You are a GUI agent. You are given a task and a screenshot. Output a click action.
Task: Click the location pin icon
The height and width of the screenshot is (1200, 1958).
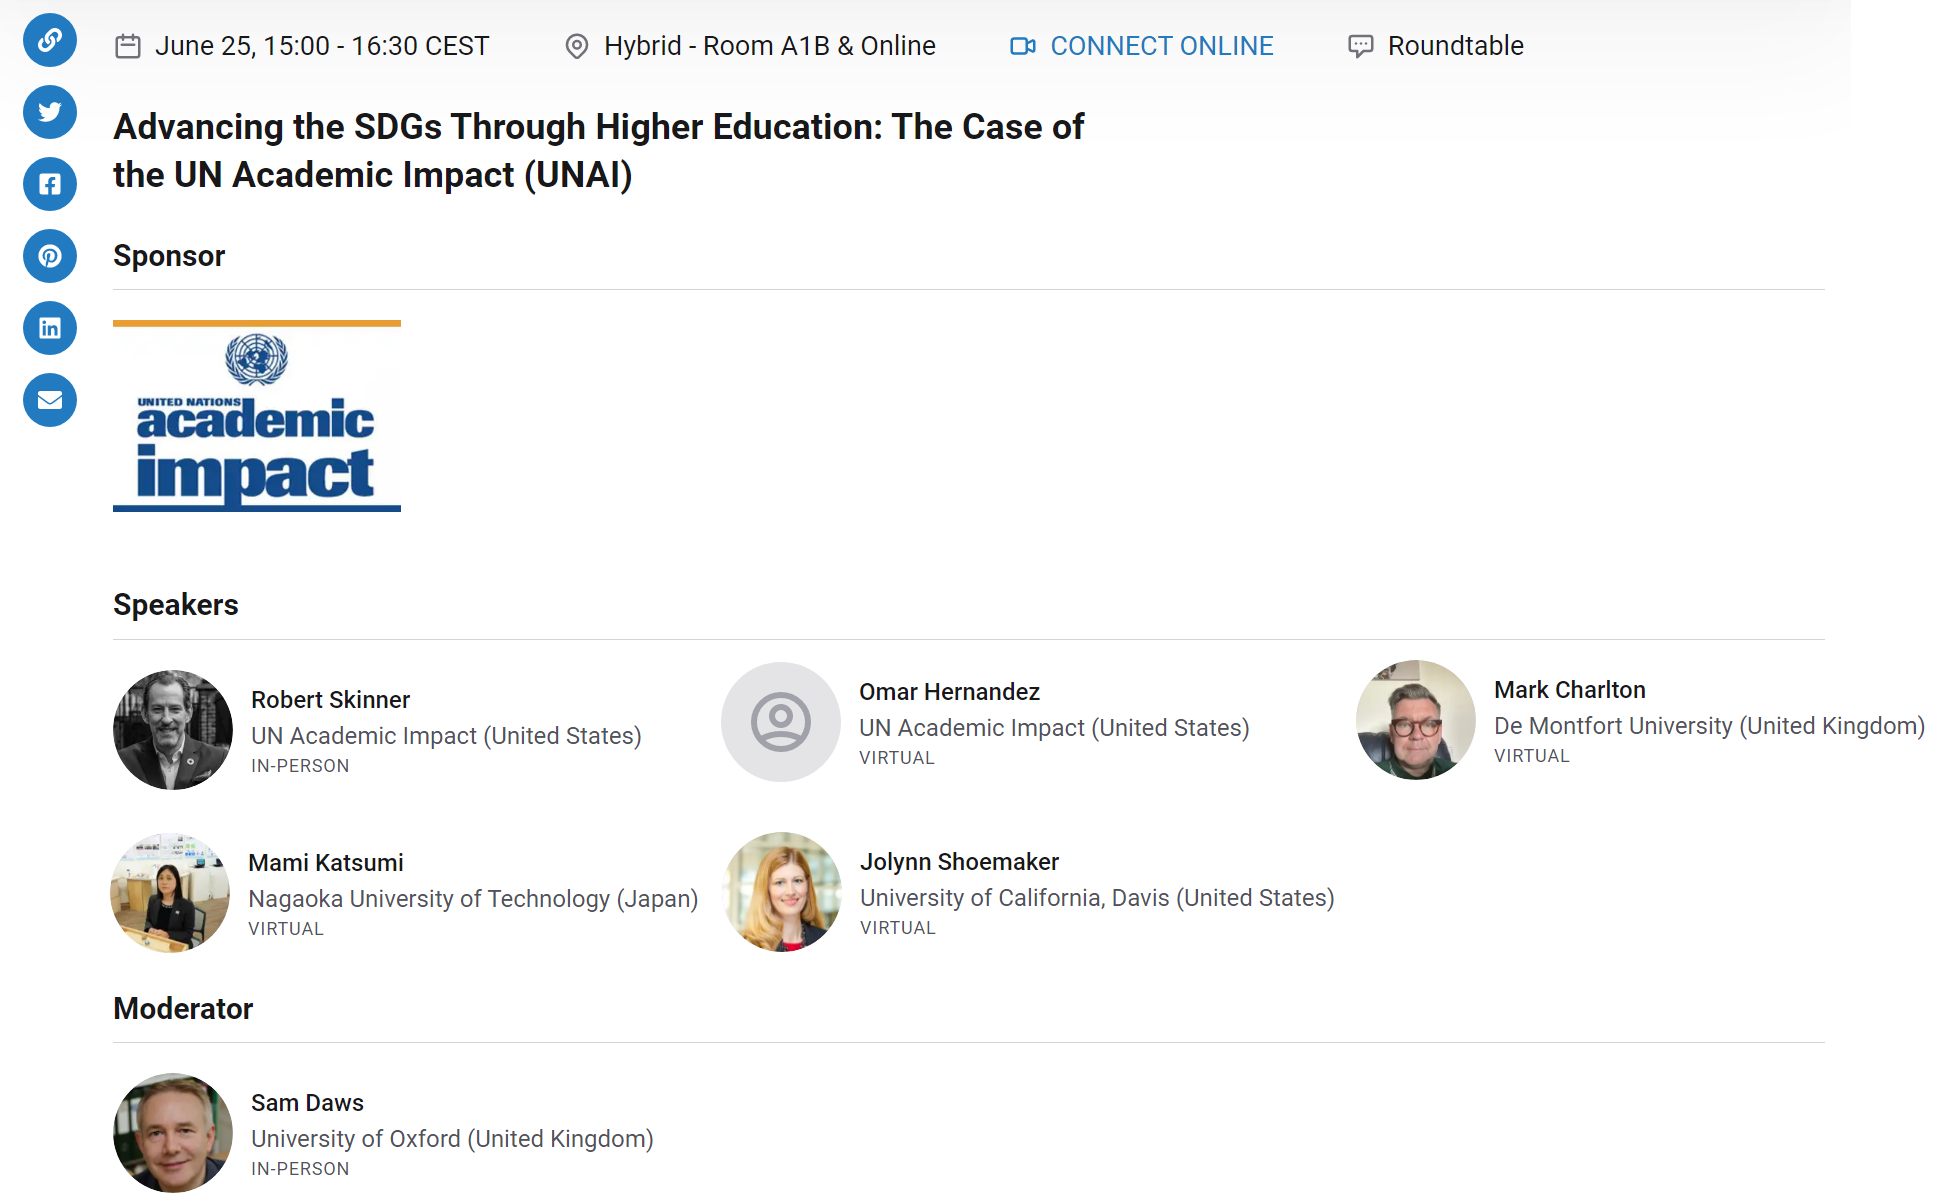coord(577,46)
